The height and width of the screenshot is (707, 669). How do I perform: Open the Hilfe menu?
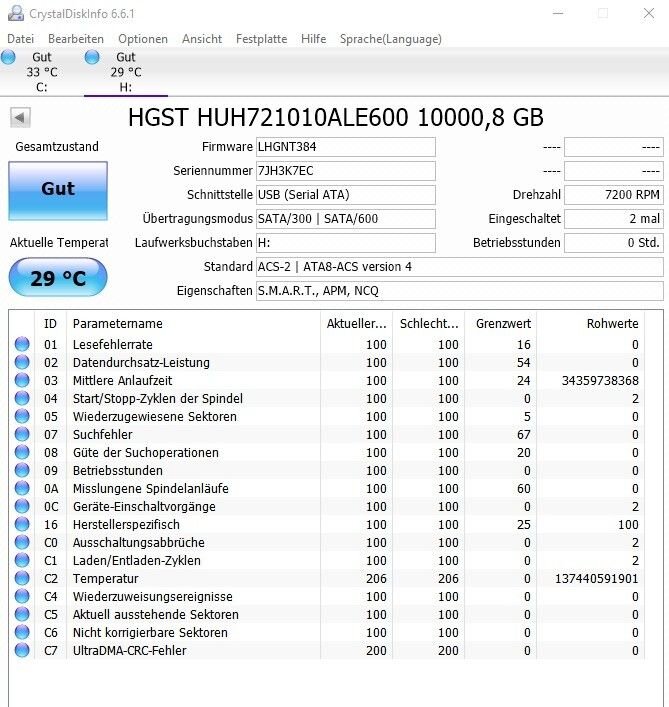click(313, 39)
